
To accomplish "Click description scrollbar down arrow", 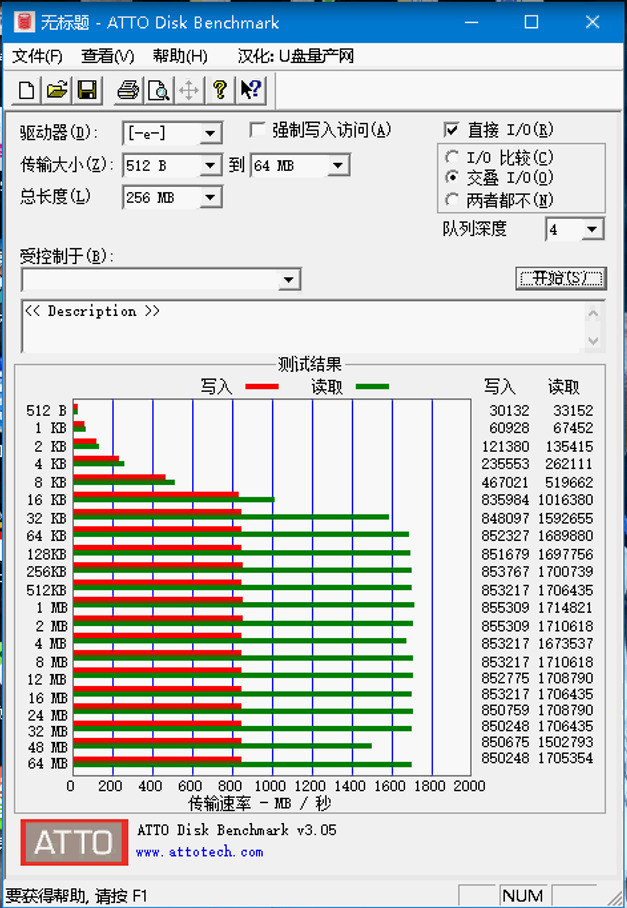I will [x=593, y=340].
